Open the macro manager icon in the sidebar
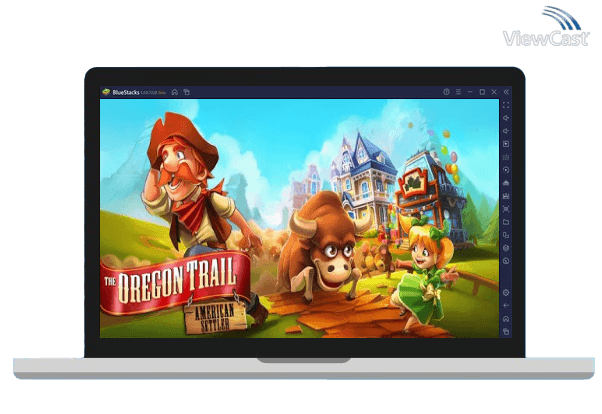602x414 pixels. click(506, 196)
